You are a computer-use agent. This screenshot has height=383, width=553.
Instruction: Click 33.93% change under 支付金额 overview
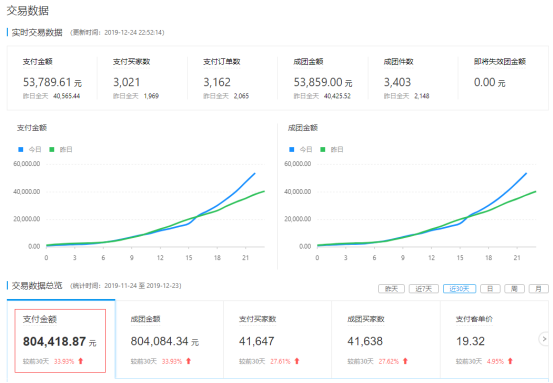pos(64,361)
